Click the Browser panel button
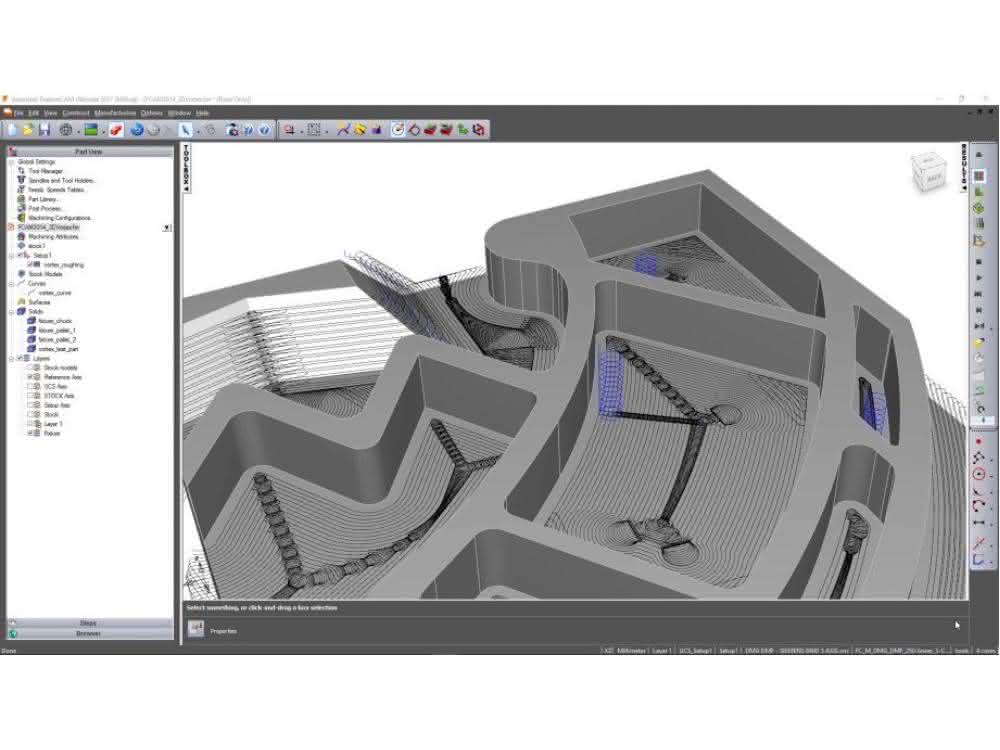Viewport: 1000px width, 750px height. point(89,634)
